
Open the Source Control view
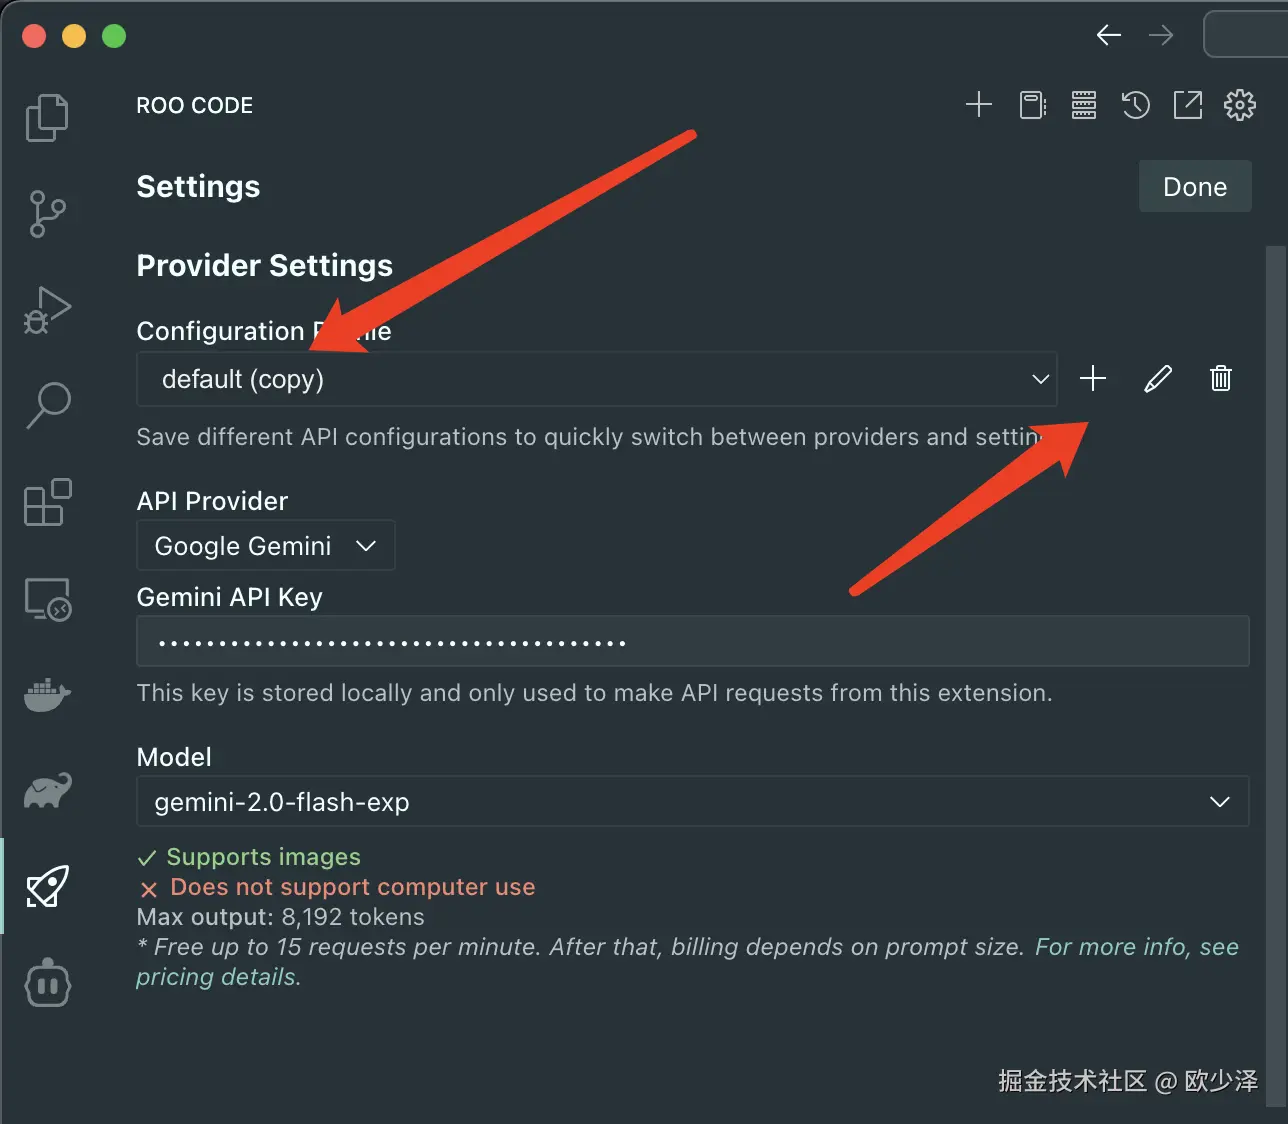[x=47, y=214]
